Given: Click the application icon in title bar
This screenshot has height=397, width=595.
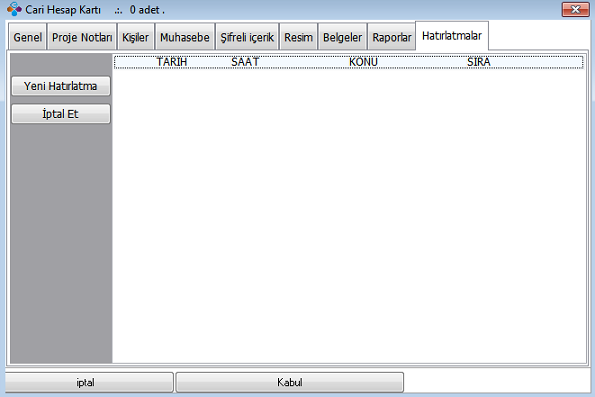Looking at the screenshot, I should (x=14, y=9).
